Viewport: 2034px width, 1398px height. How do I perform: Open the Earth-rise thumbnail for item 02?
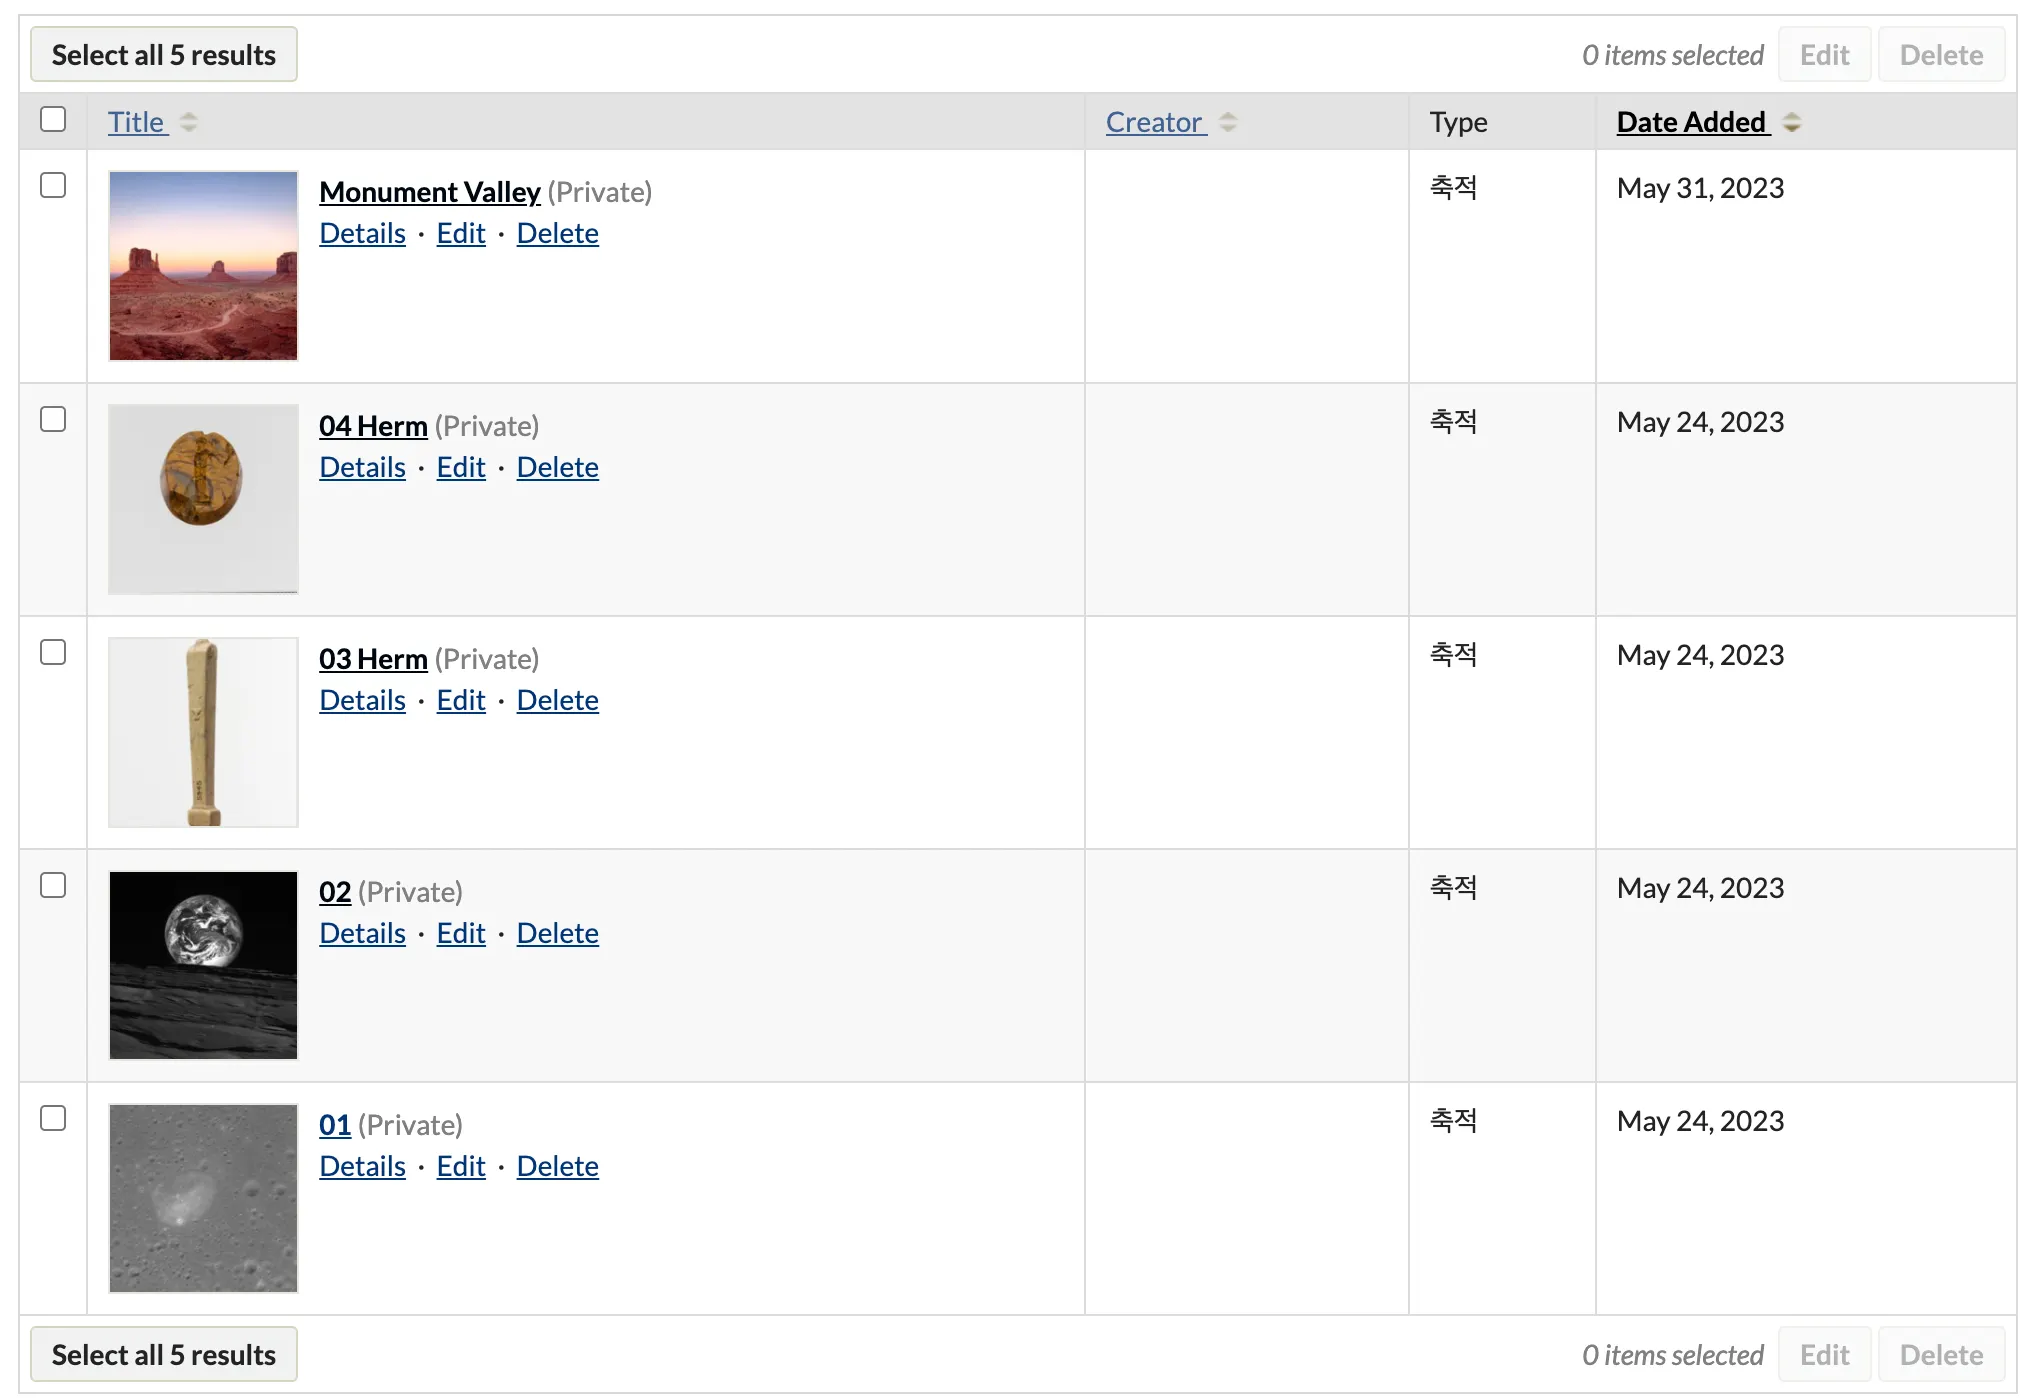203,965
